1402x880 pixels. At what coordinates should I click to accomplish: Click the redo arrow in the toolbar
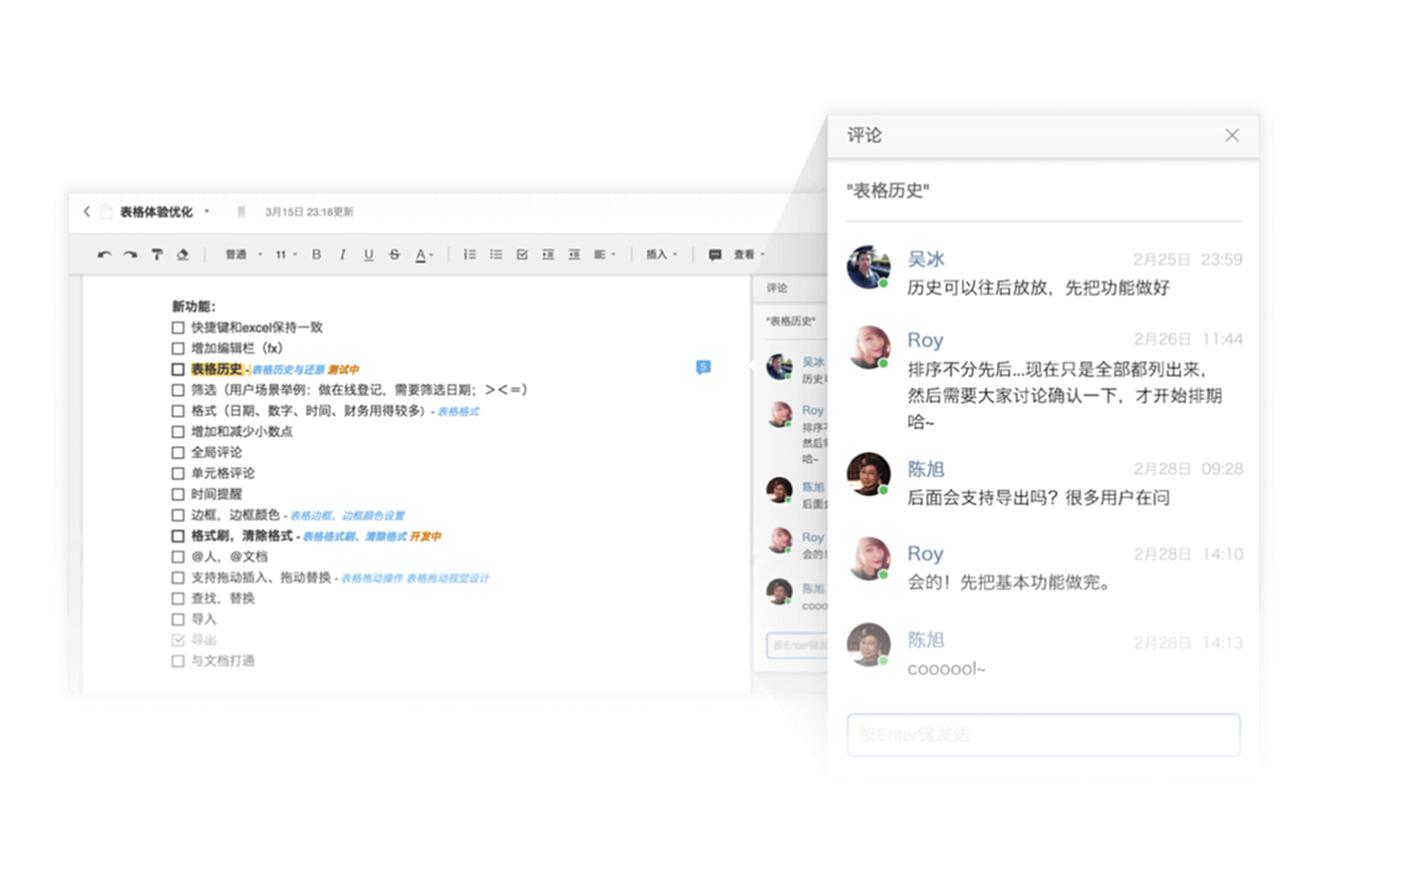point(130,255)
